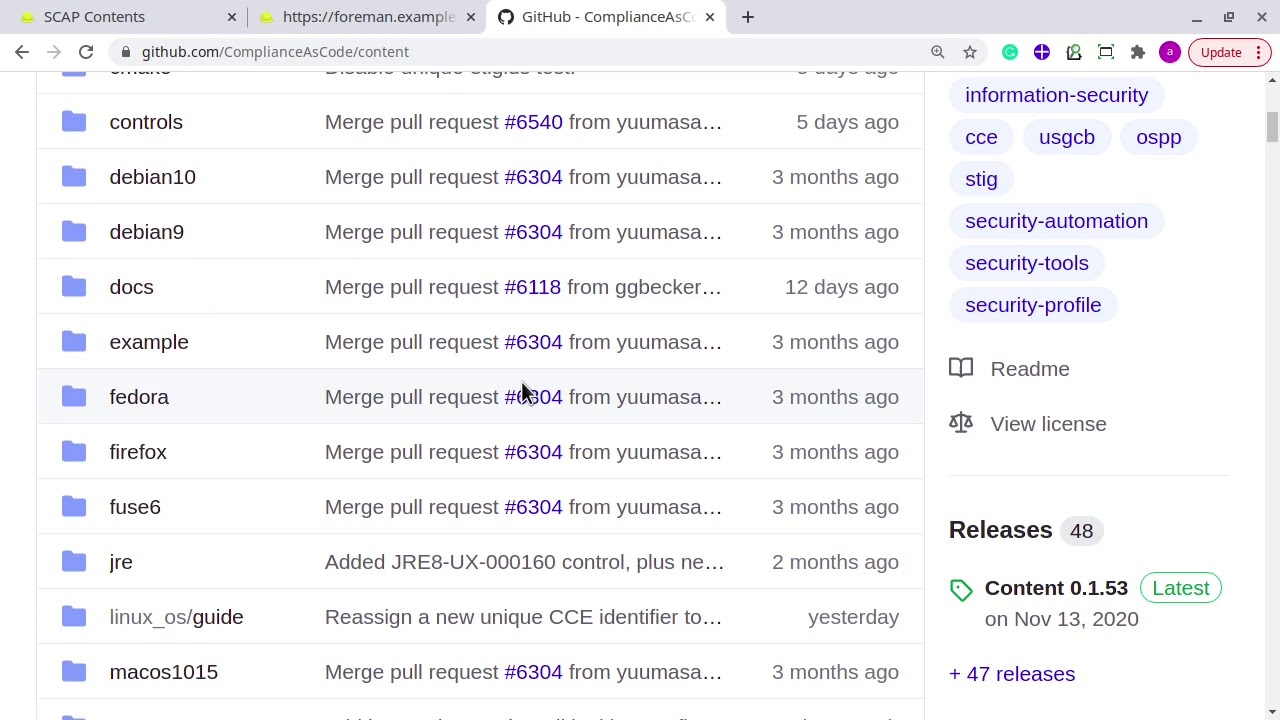Switch to the foreman.example tab
Image resolution: width=1280 pixels, height=720 pixels.
tap(368, 17)
